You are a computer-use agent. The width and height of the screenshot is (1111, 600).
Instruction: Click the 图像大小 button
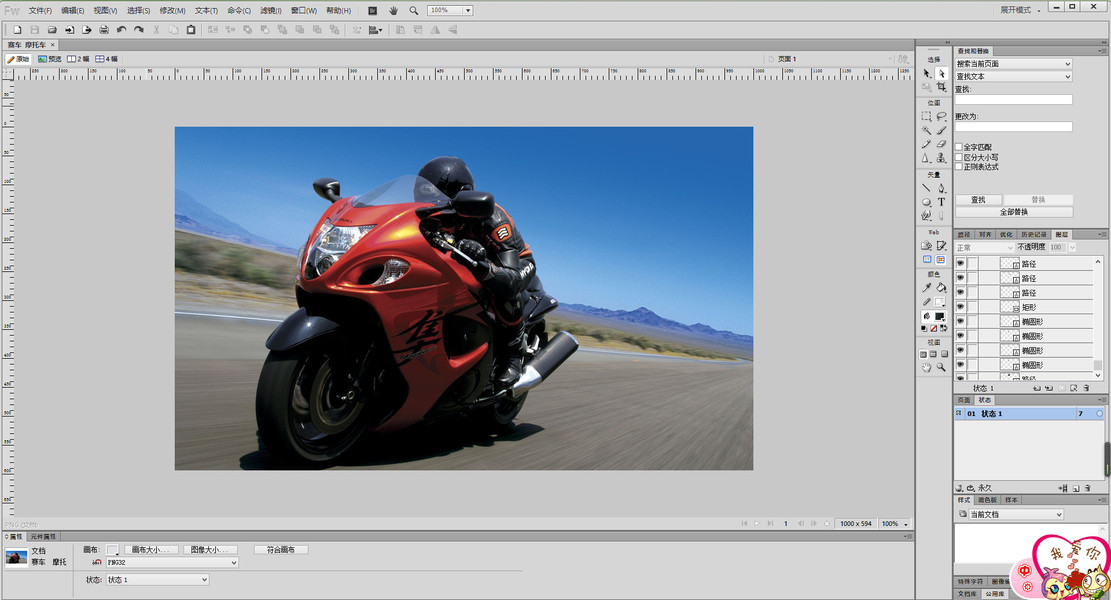(x=210, y=550)
